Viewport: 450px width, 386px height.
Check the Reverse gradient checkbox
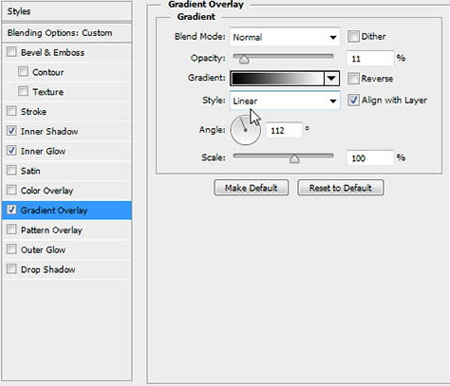[353, 79]
